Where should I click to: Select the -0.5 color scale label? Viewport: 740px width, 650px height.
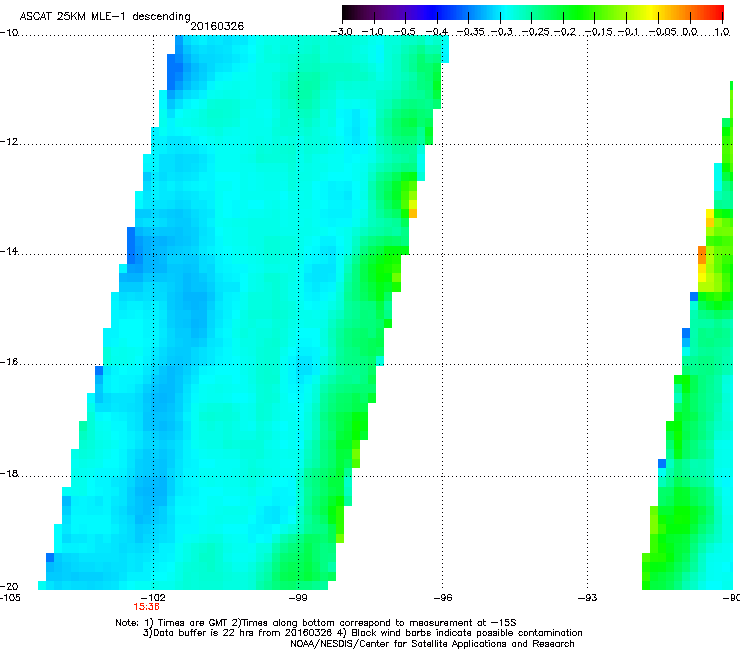pos(404,32)
